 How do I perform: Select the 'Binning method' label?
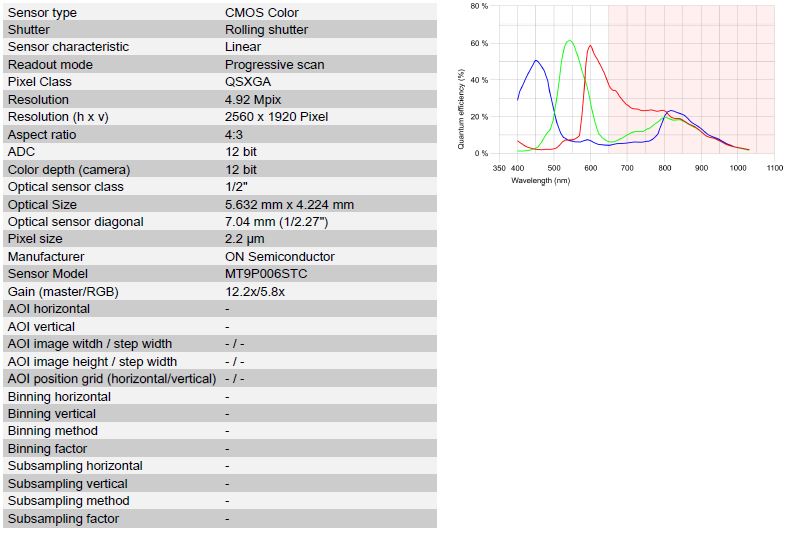[53, 431]
